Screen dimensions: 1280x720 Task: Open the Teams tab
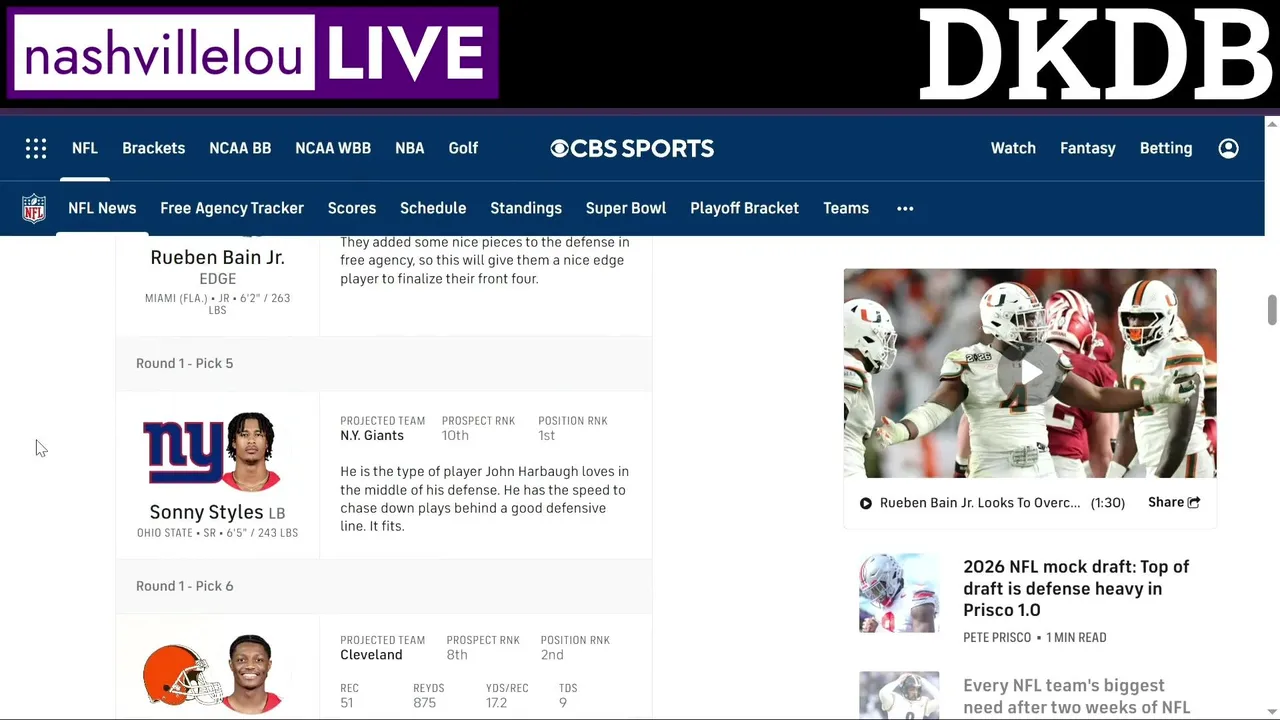pyautogui.click(x=846, y=208)
